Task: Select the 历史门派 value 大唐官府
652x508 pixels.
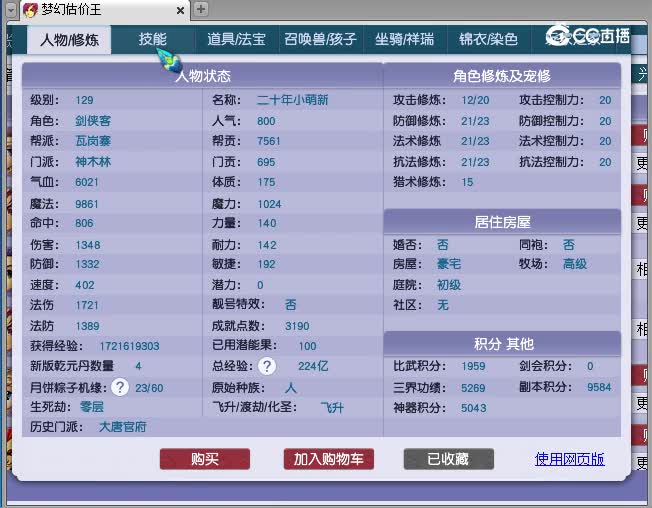Action: pos(123,427)
